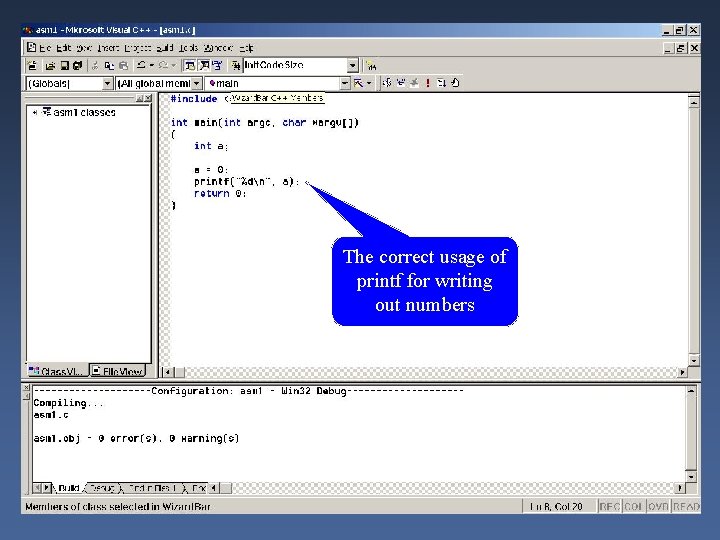Click the Copy toolbar icon
Image resolution: width=720 pixels, height=540 pixels.
point(109,66)
